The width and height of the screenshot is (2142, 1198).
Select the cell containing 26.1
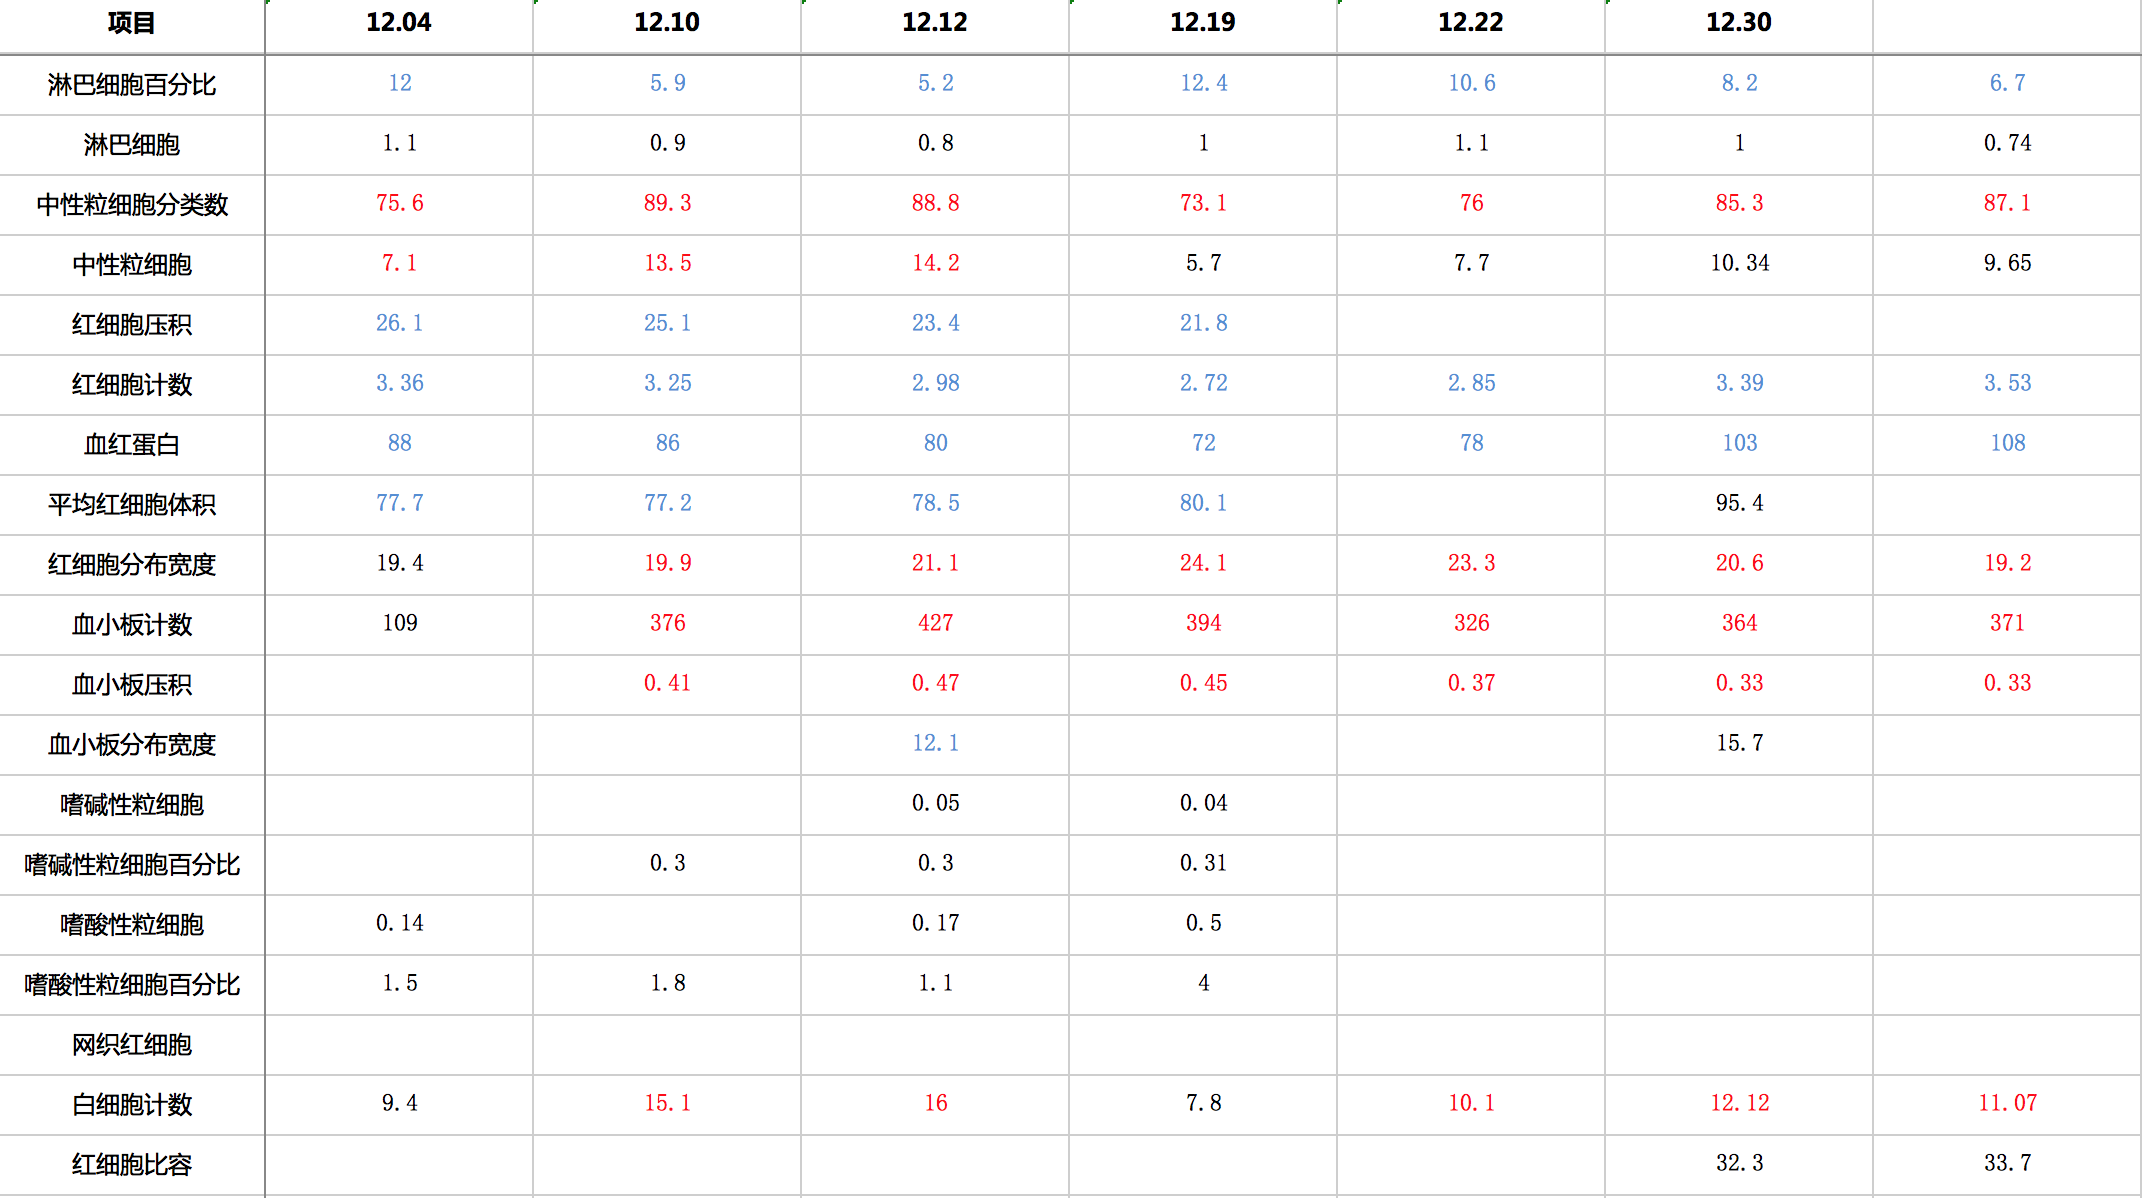click(x=399, y=324)
